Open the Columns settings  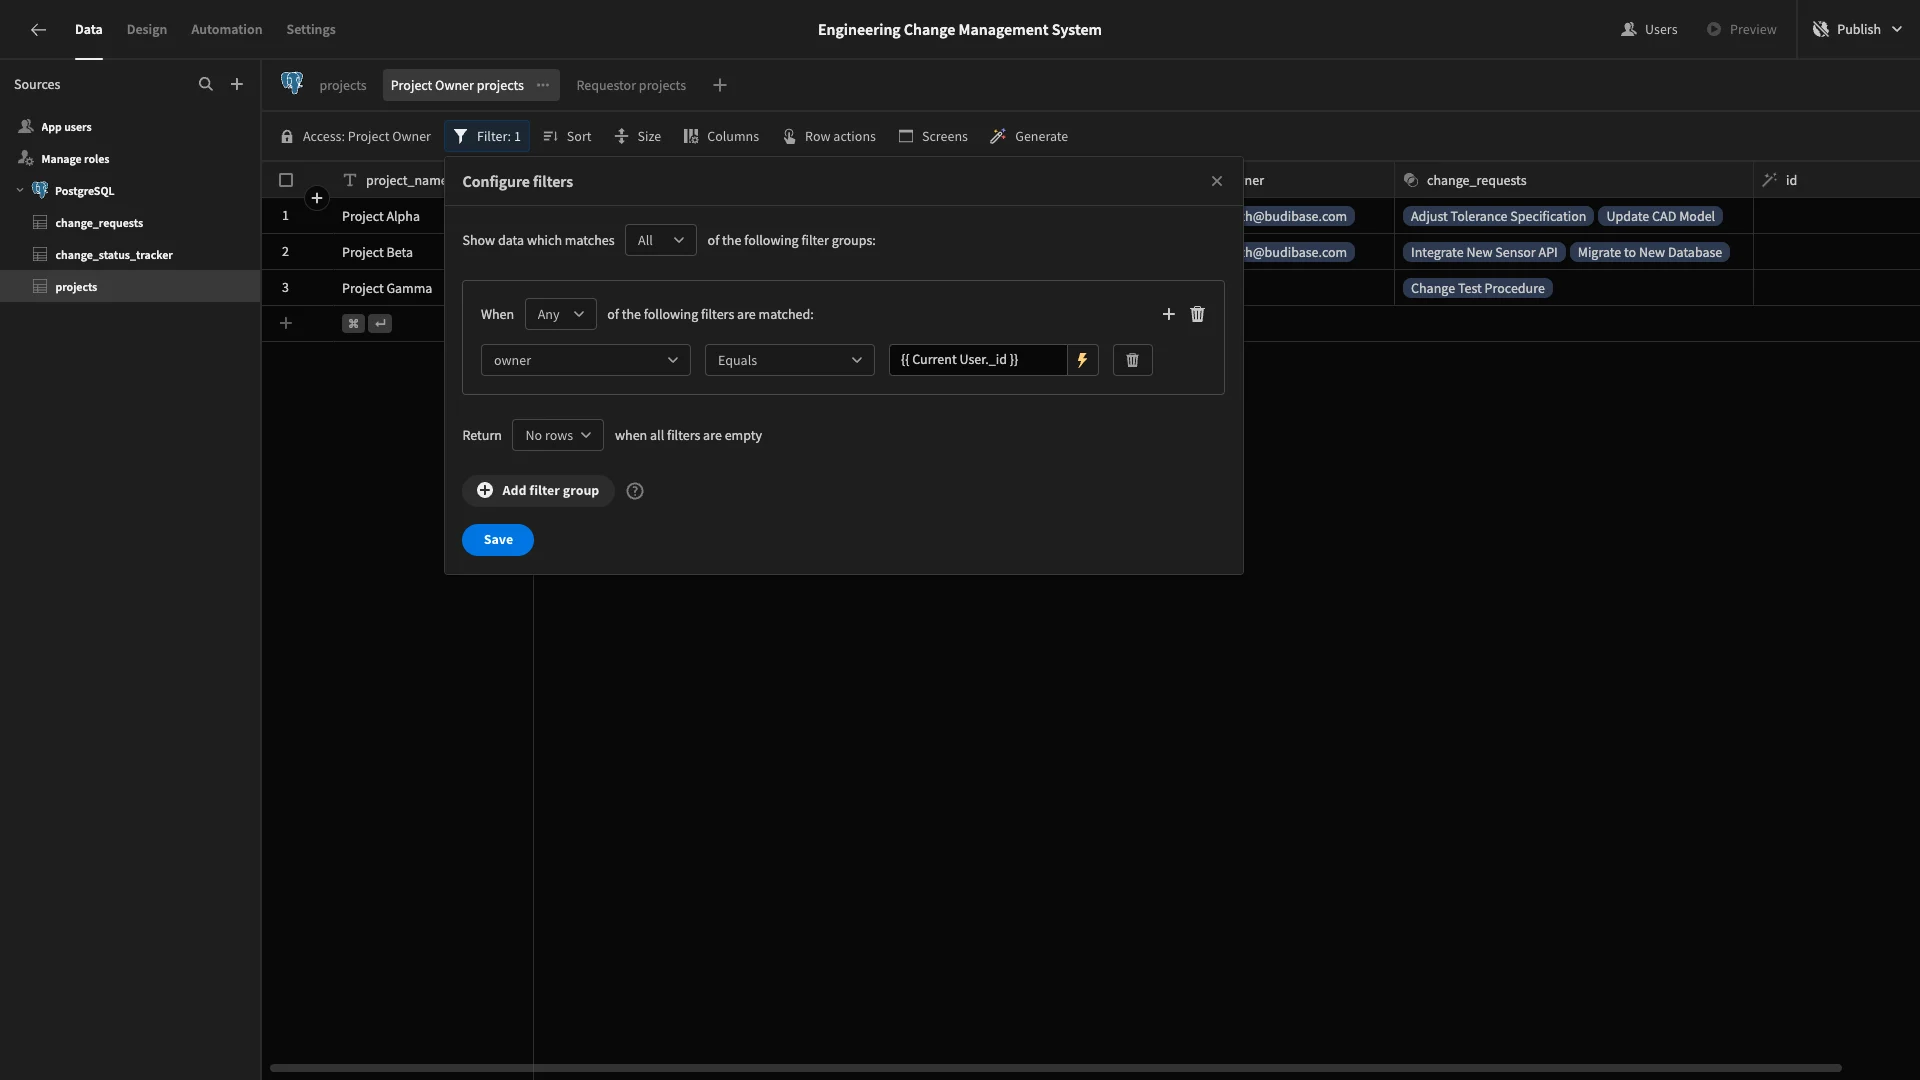coord(721,137)
